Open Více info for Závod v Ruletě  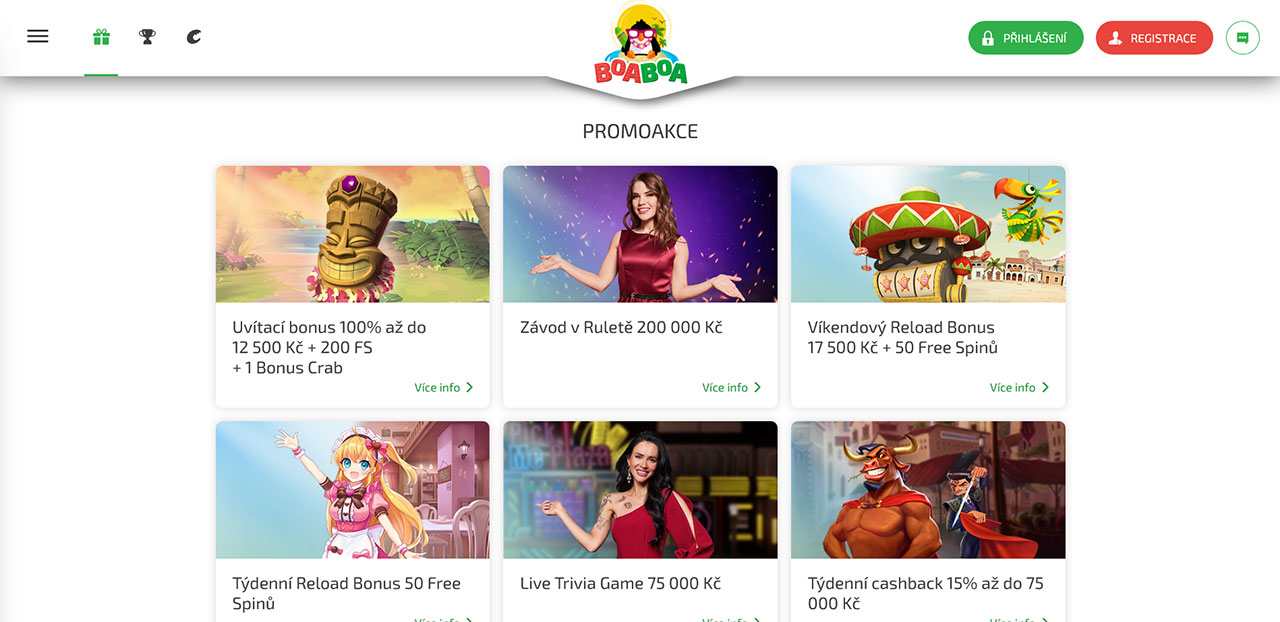click(732, 387)
